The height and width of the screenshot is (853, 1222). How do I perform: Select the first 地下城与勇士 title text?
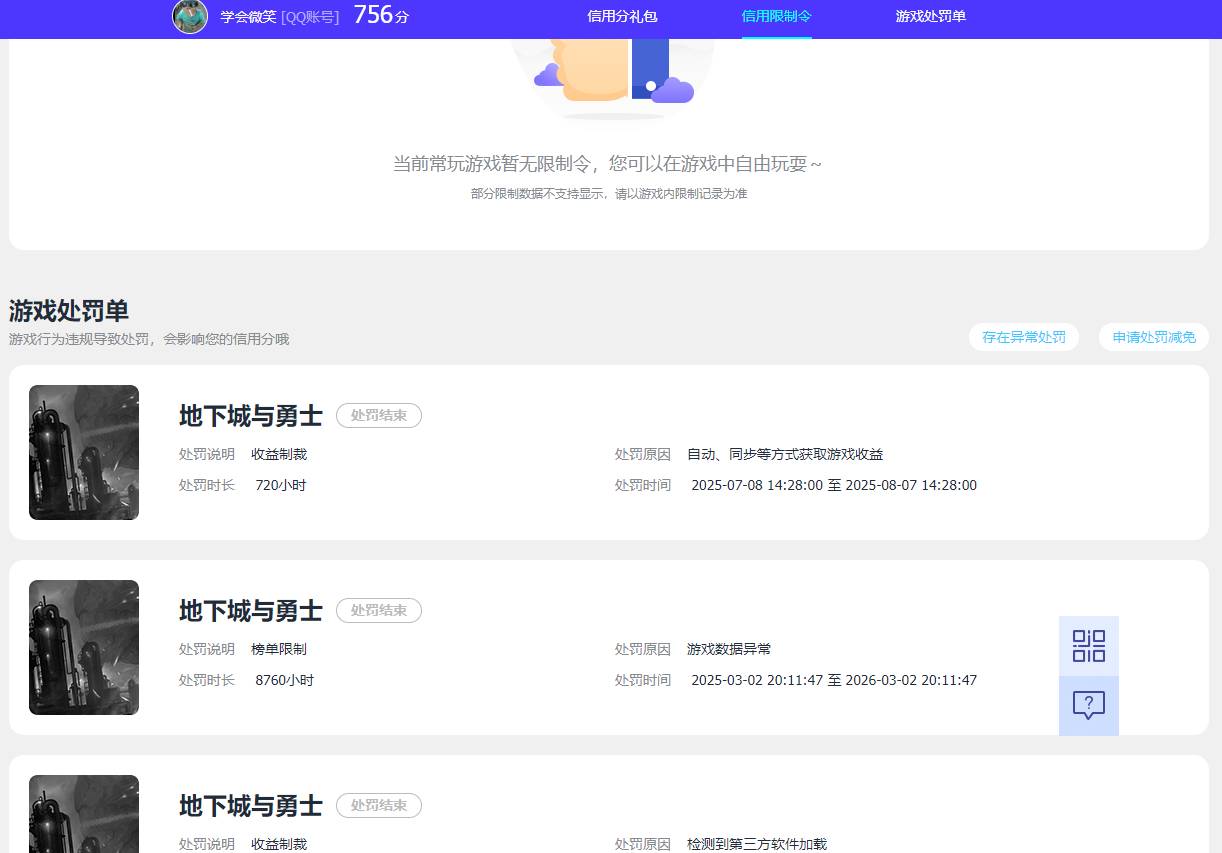click(249, 415)
